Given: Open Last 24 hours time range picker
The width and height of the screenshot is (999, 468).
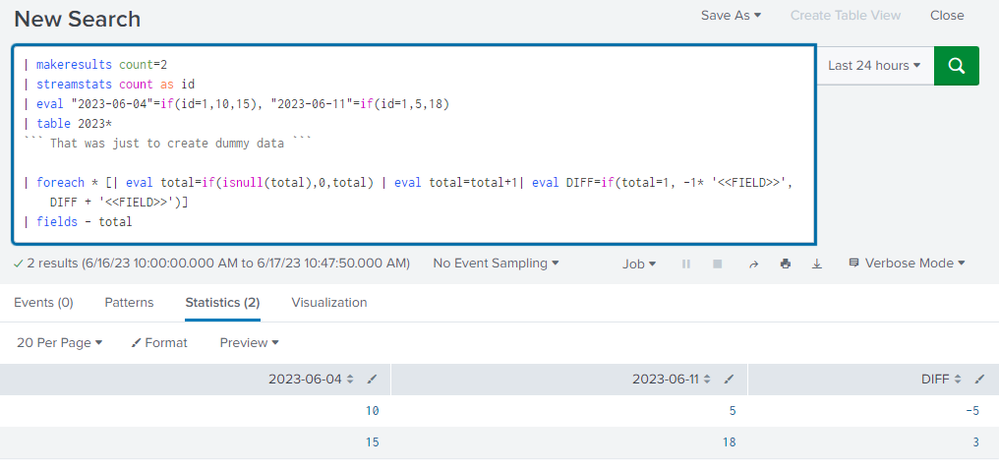Looking at the screenshot, I should pyautogui.click(x=874, y=66).
